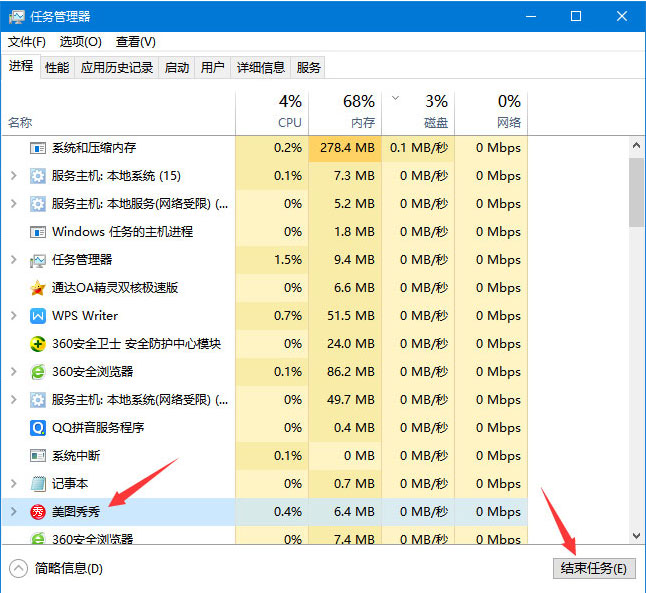Click the 0.1 MB/秒 disk cell

(418, 148)
